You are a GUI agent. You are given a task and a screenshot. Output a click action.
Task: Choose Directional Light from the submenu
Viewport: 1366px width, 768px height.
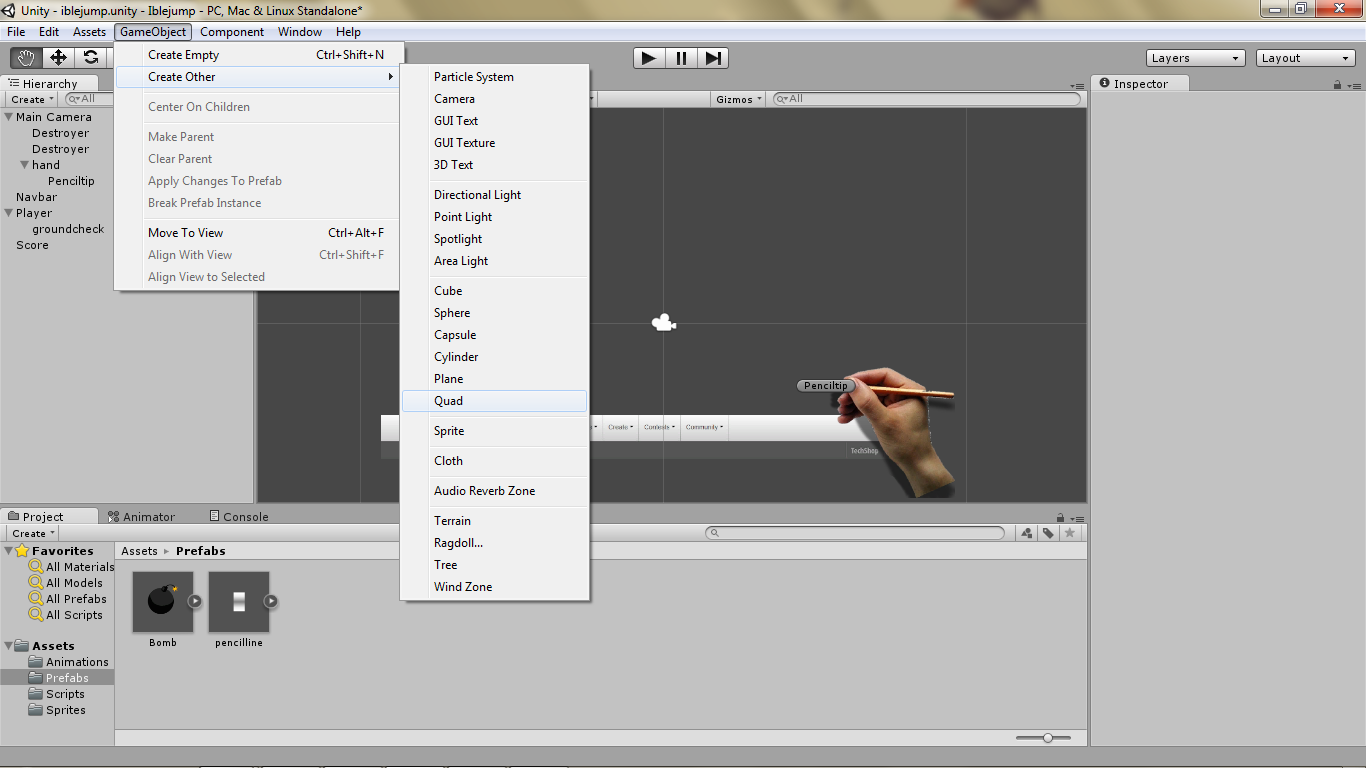pos(494,195)
